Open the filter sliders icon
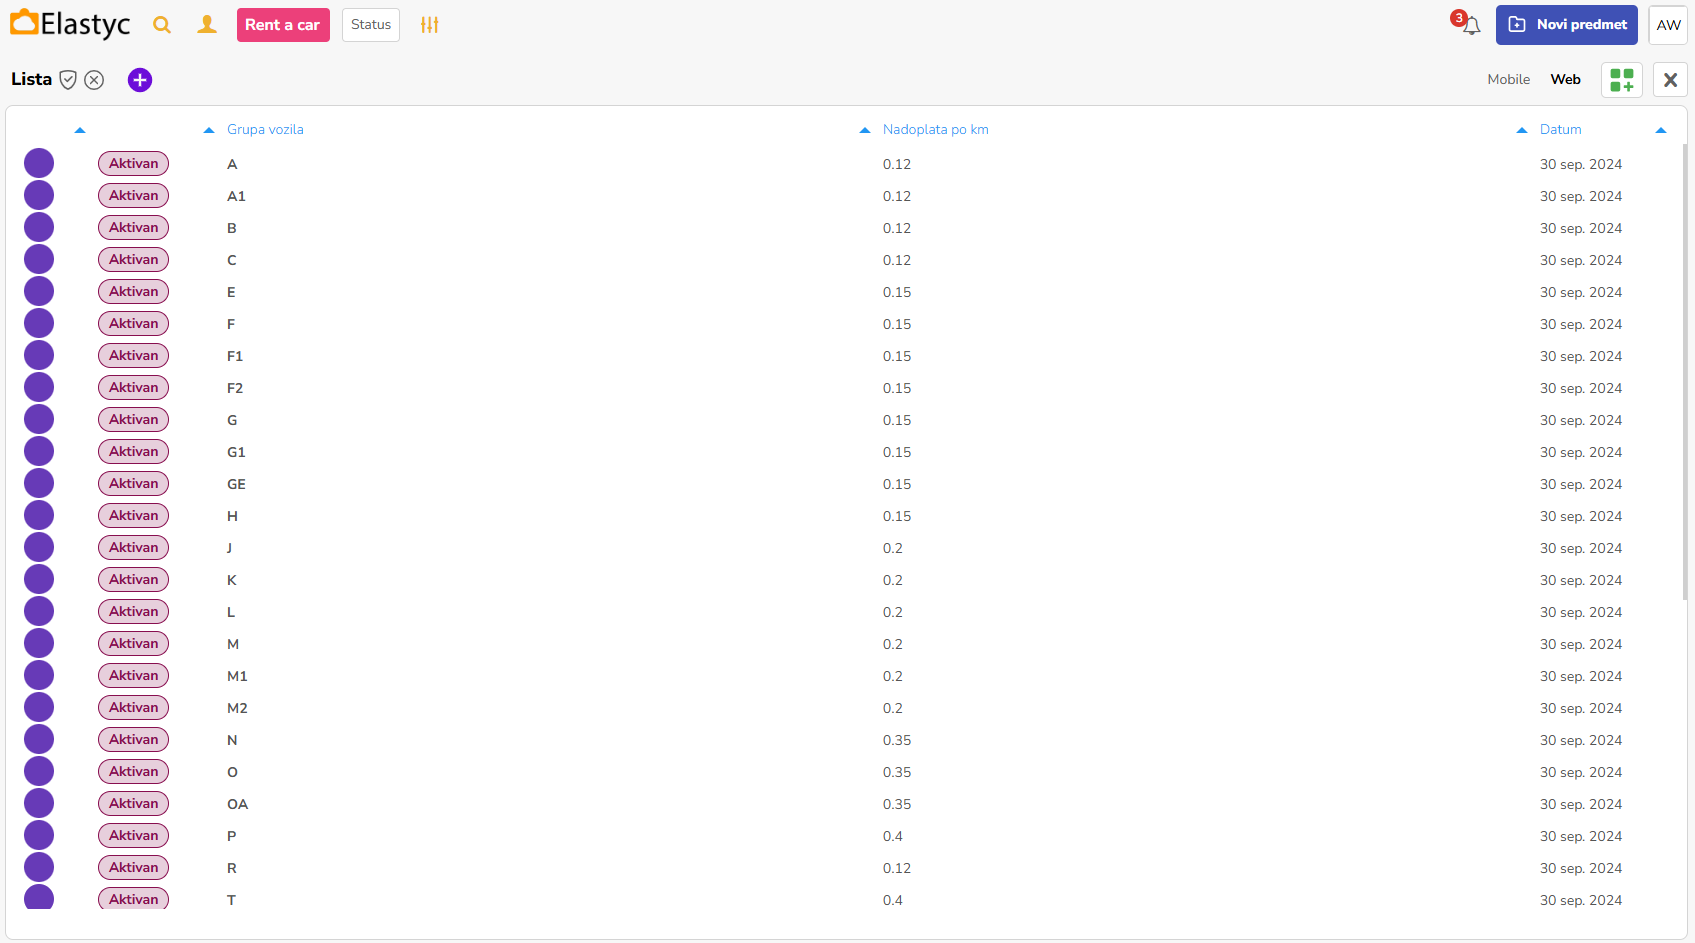This screenshot has width=1695, height=943. 429,25
